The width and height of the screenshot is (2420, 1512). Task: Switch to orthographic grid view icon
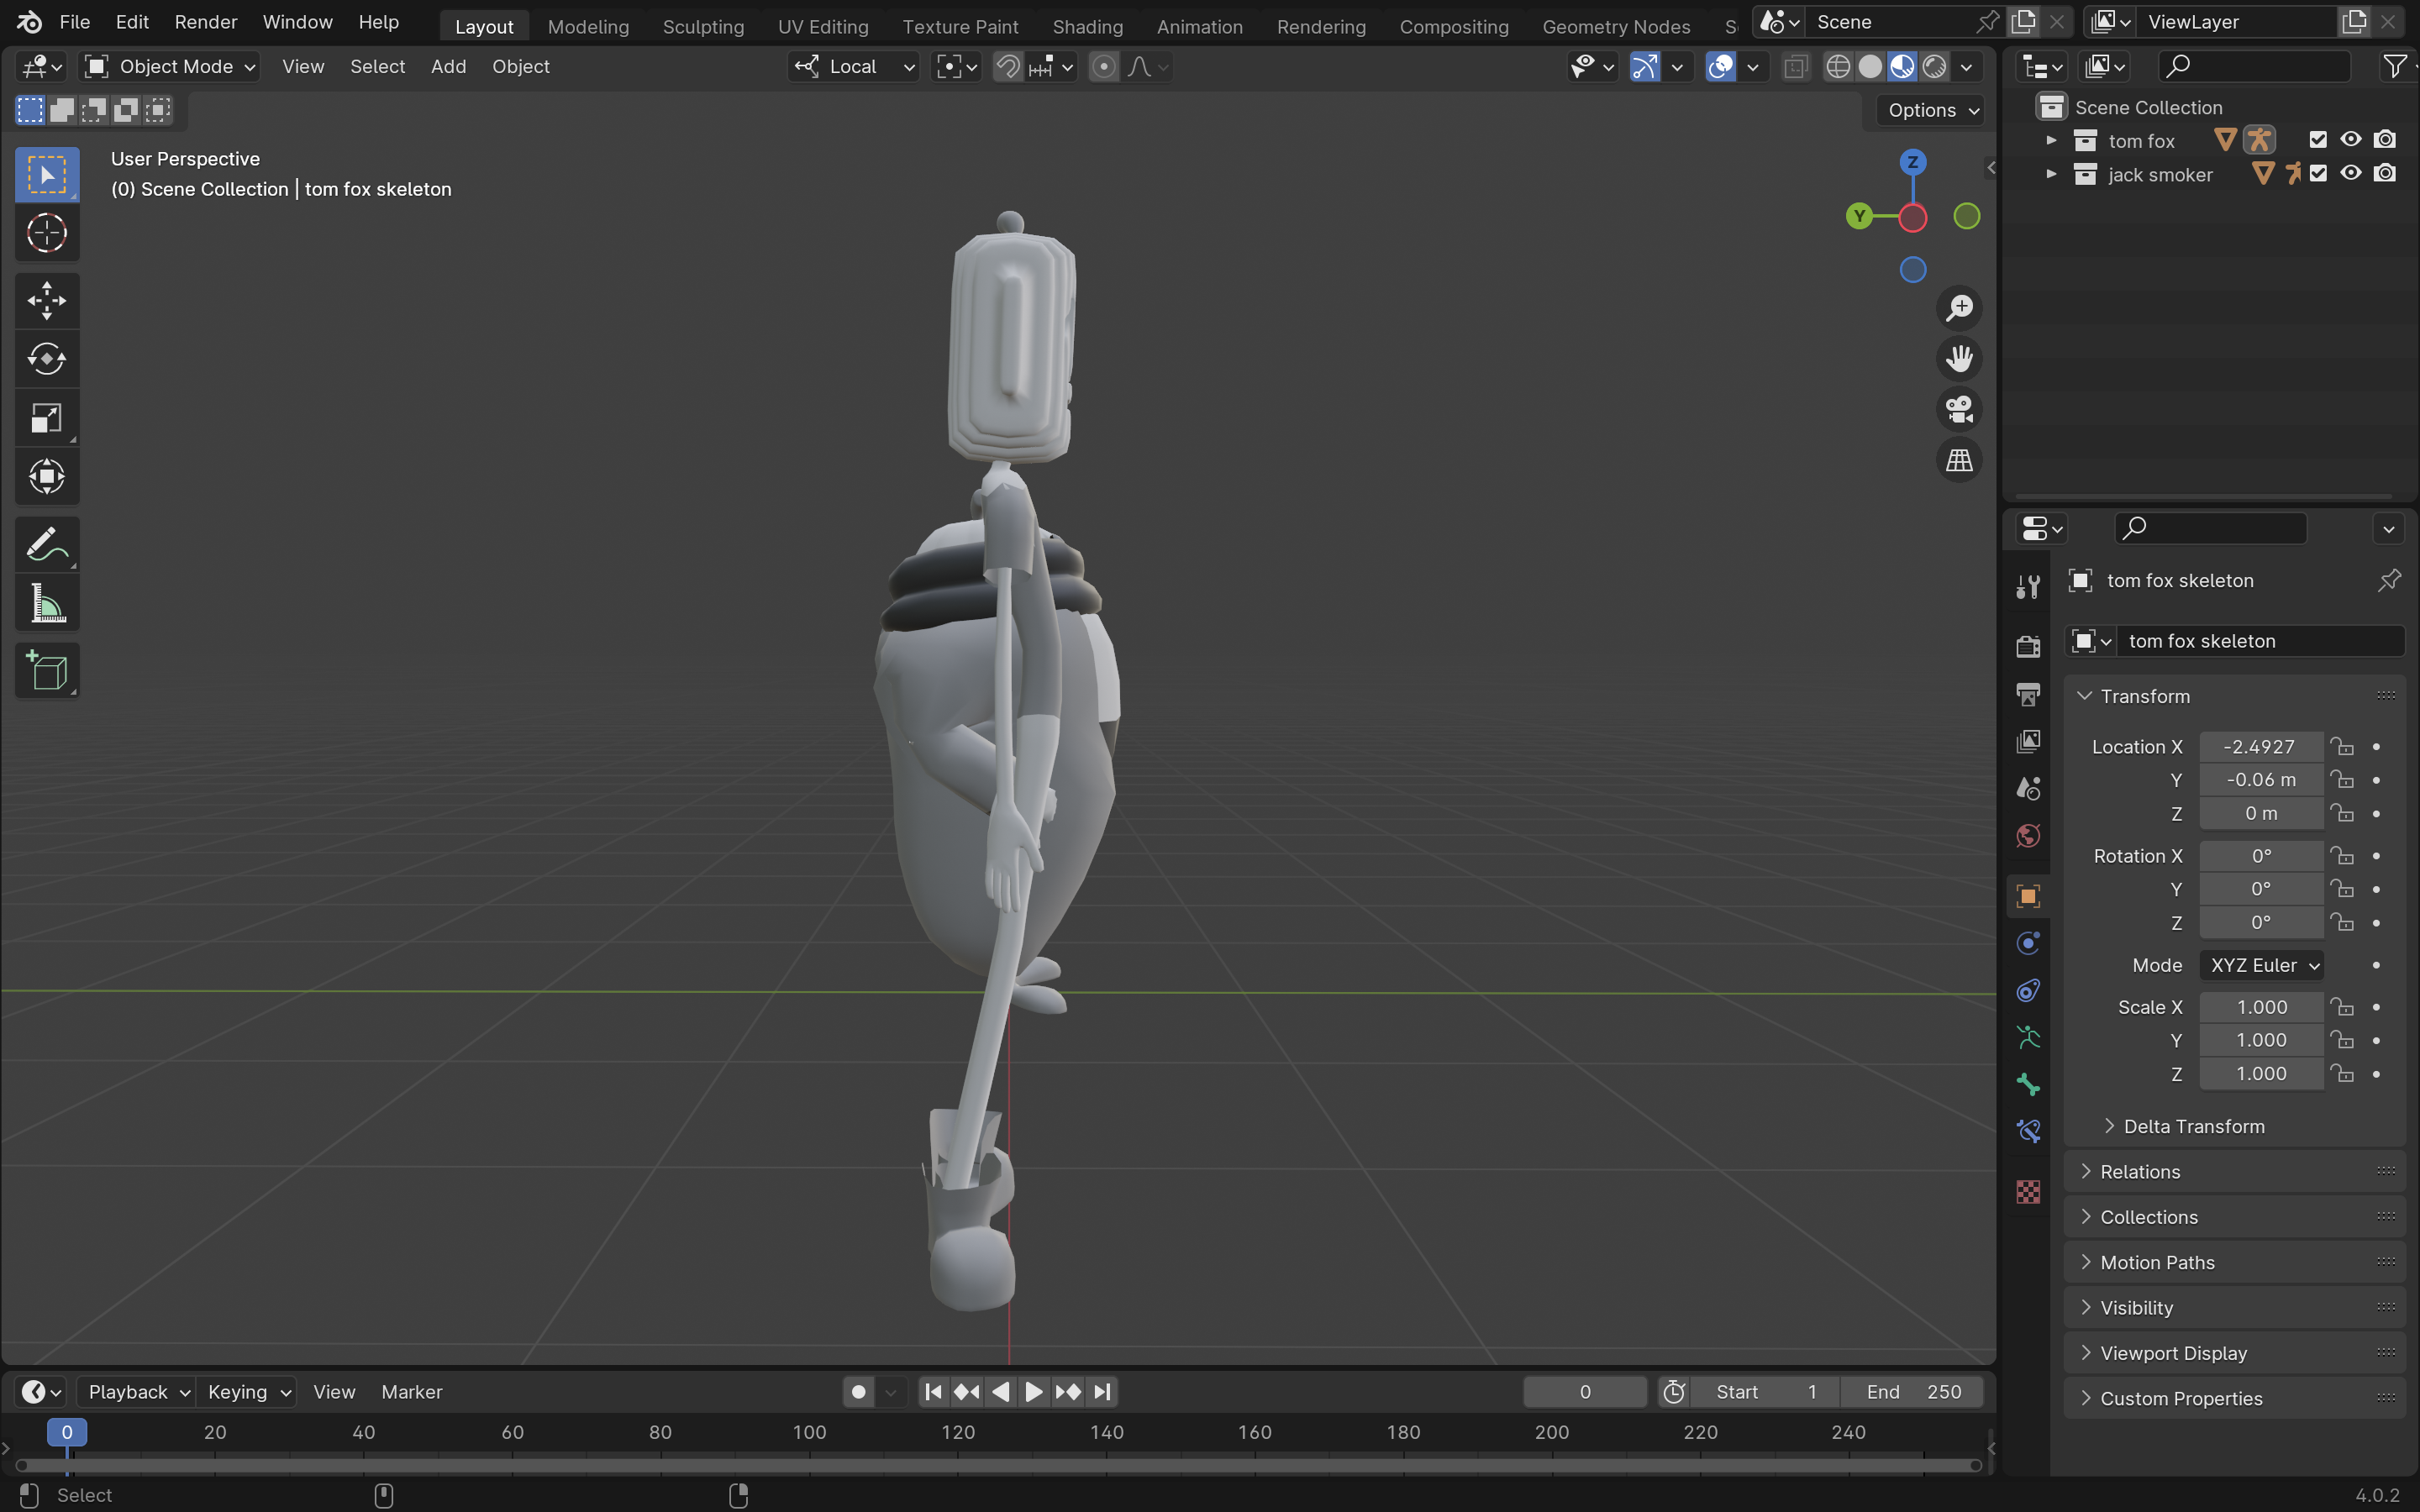point(1959,460)
